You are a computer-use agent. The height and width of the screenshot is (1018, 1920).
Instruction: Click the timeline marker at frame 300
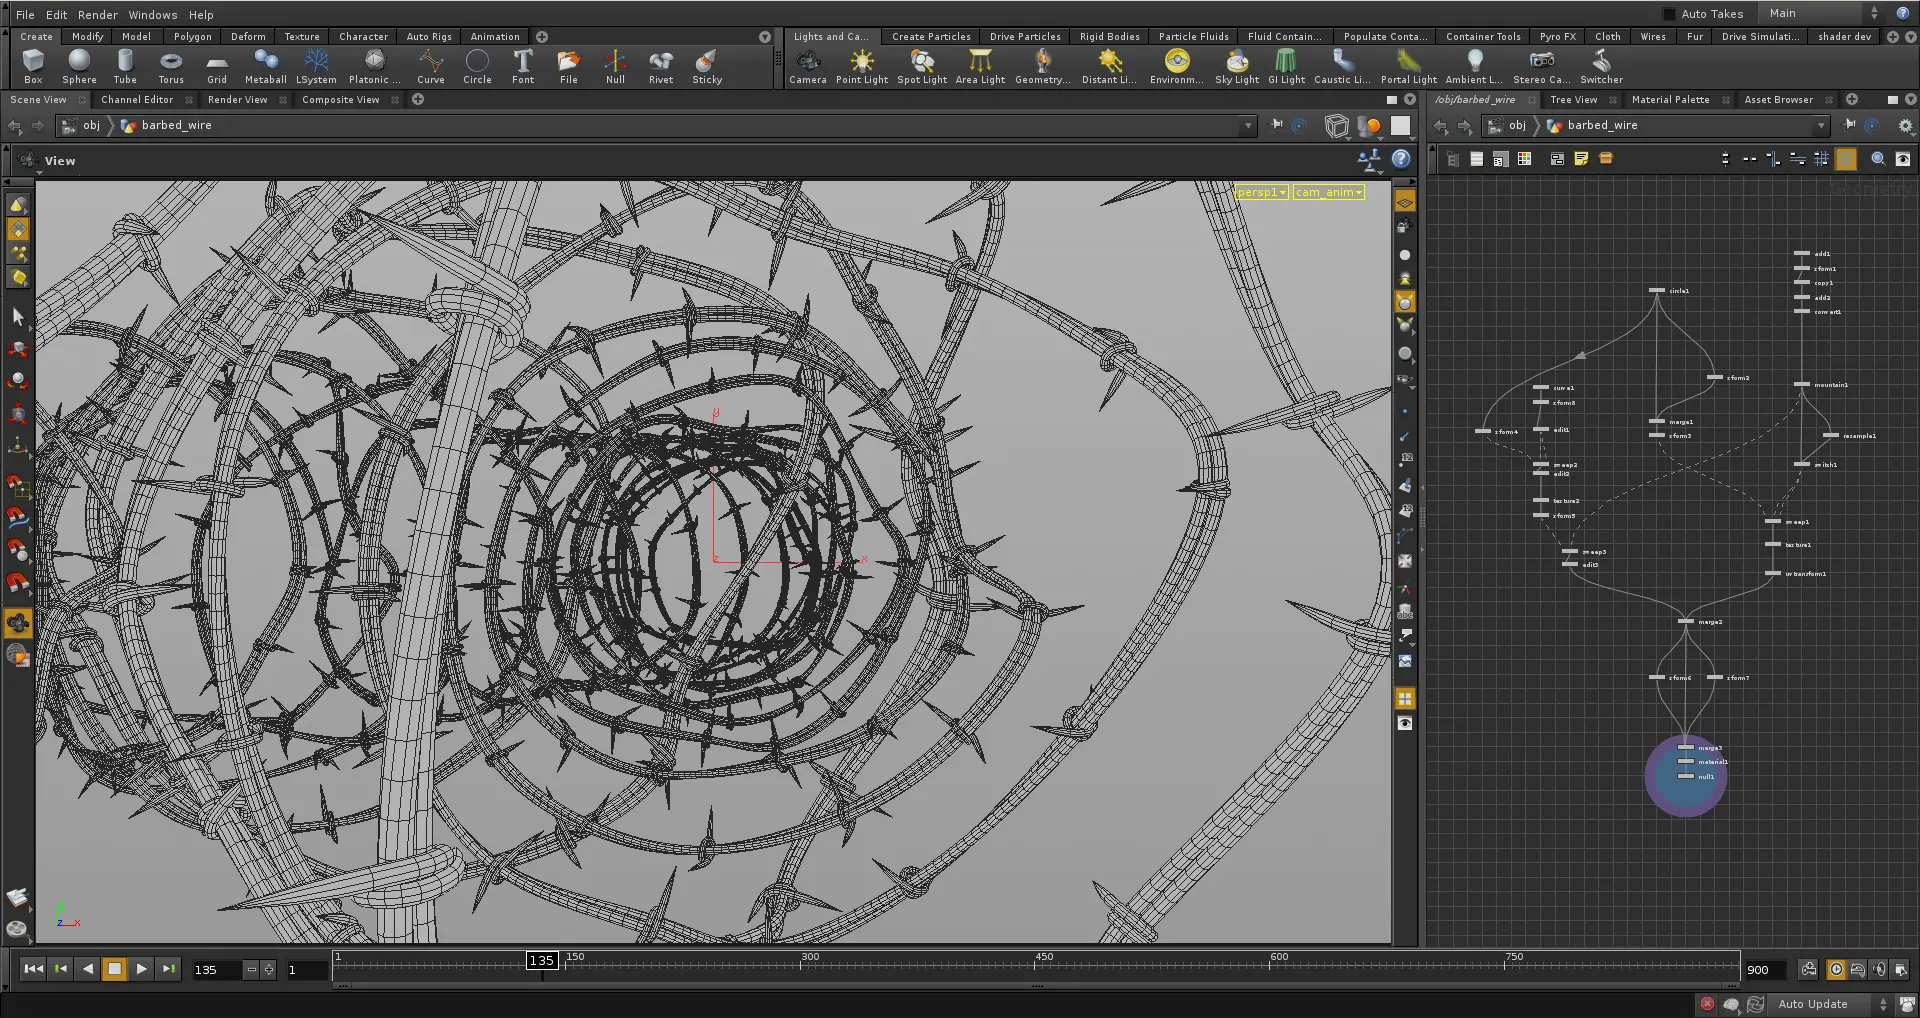point(809,958)
